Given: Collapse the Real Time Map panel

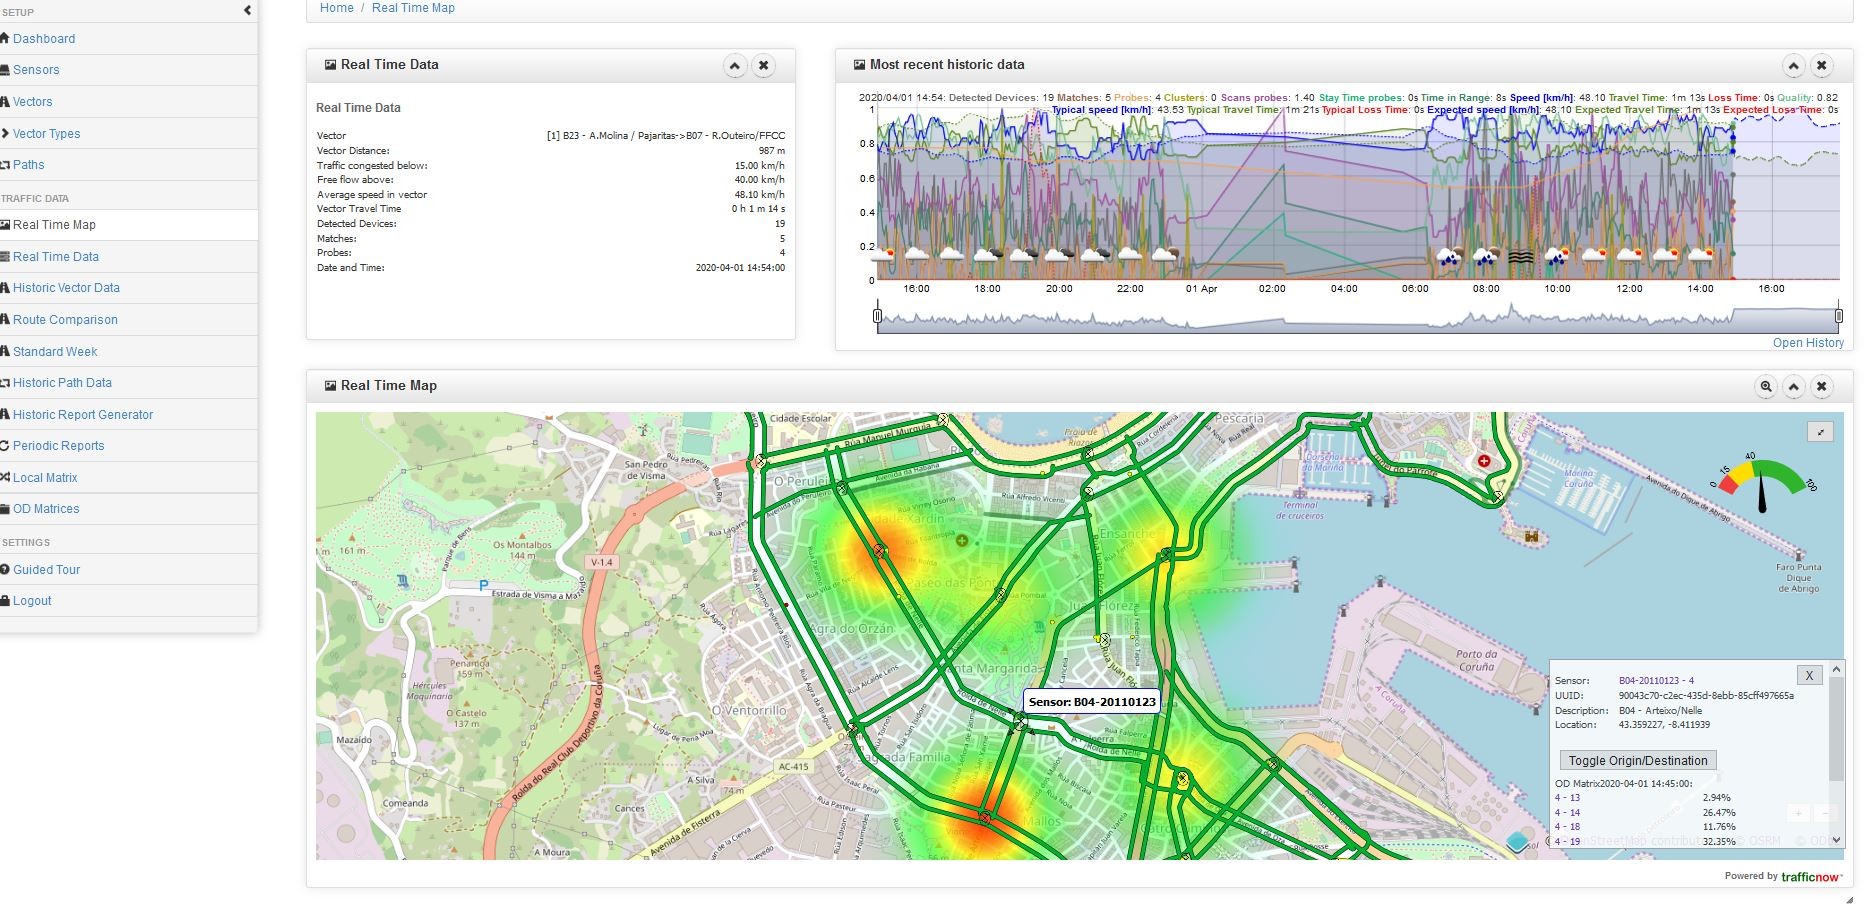Looking at the screenshot, I should coord(1794,387).
